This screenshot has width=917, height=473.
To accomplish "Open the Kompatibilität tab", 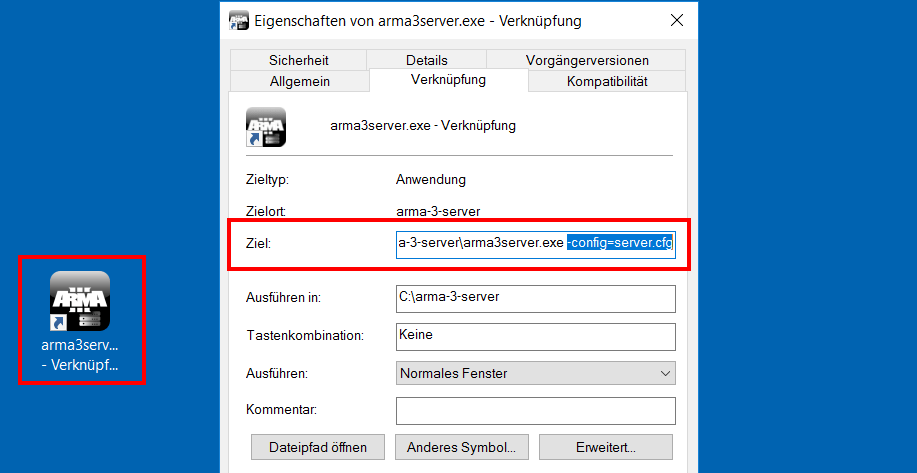I will pyautogui.click(x=607, y=81).
